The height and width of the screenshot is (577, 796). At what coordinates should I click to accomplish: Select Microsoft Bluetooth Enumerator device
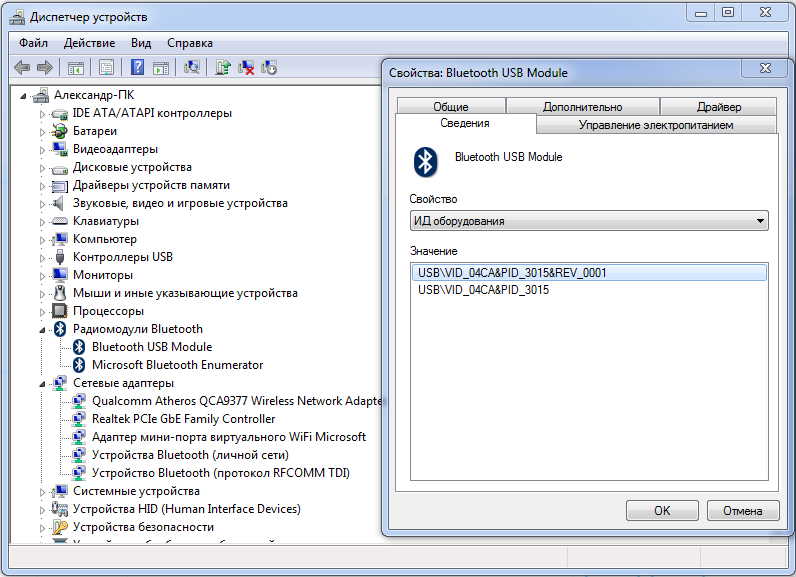tap(177, 365)
